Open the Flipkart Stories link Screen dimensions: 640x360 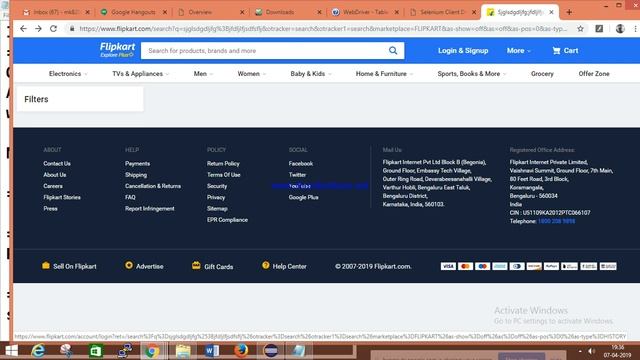point(62,197)
